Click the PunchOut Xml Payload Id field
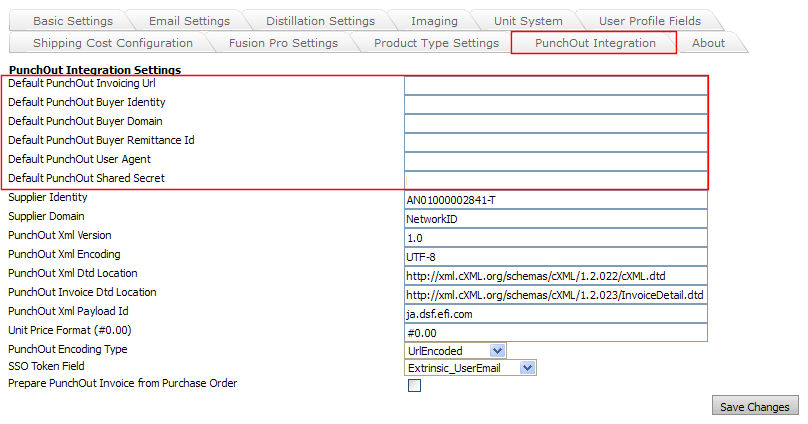This screenshot has height=424, width=808. pos(555,314)
